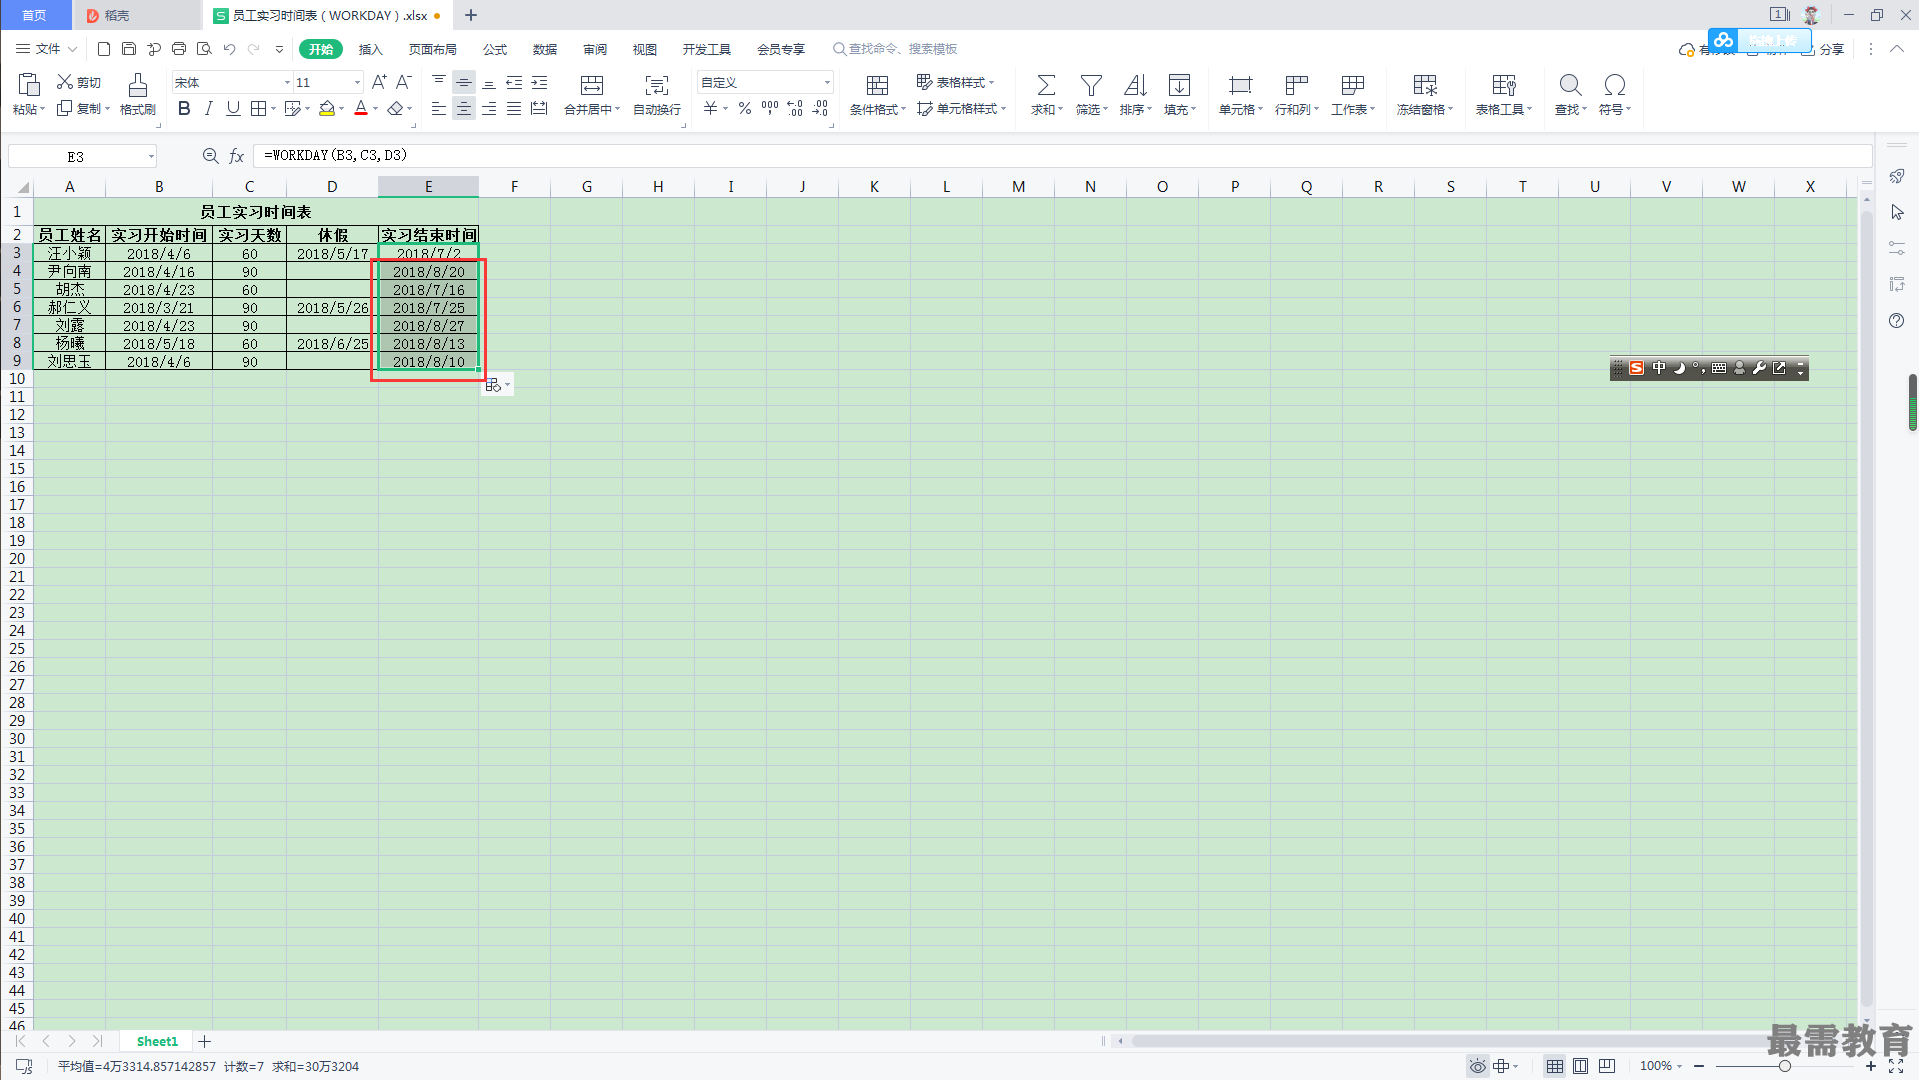Open the 数据 (Data) ribbon tab
Screen dimensions: 1919x1080
pyautogui.click(x=545, y=49)
